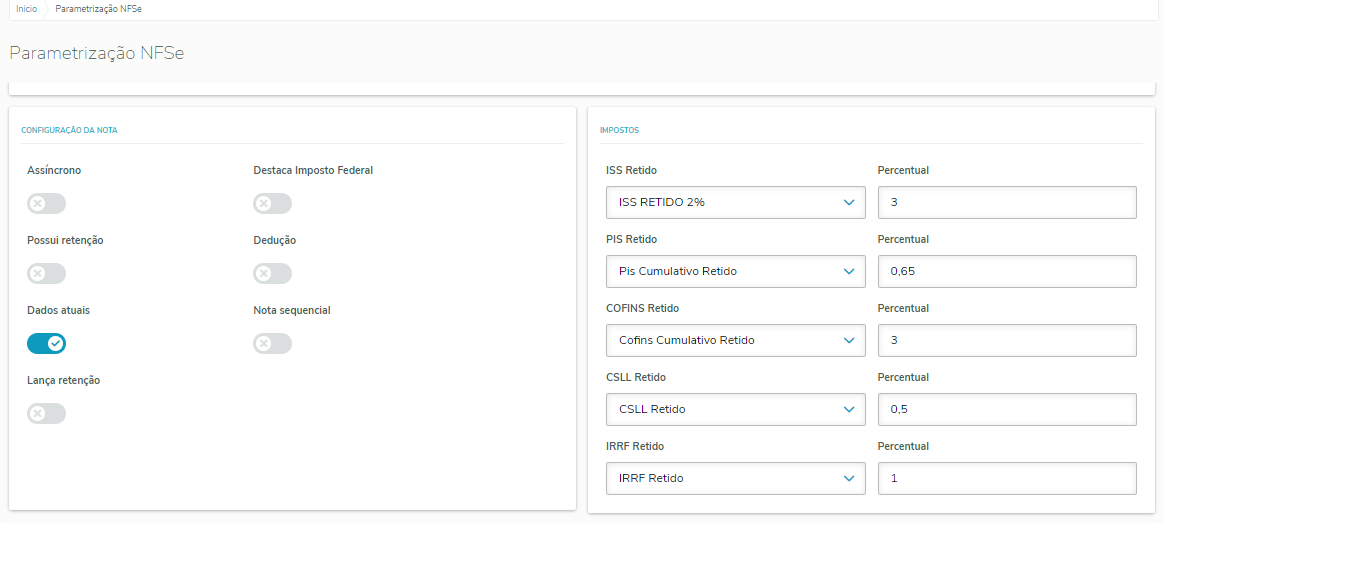The image size is (1360, 564).
Task: Enable the Dedução toggle
Action: click(x=272, y=274)
